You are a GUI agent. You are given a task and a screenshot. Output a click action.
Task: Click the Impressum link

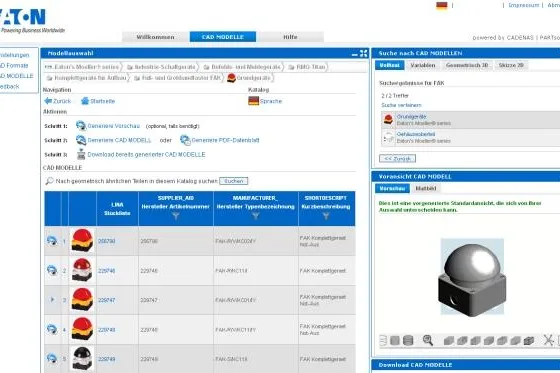[x=524, y=5]
